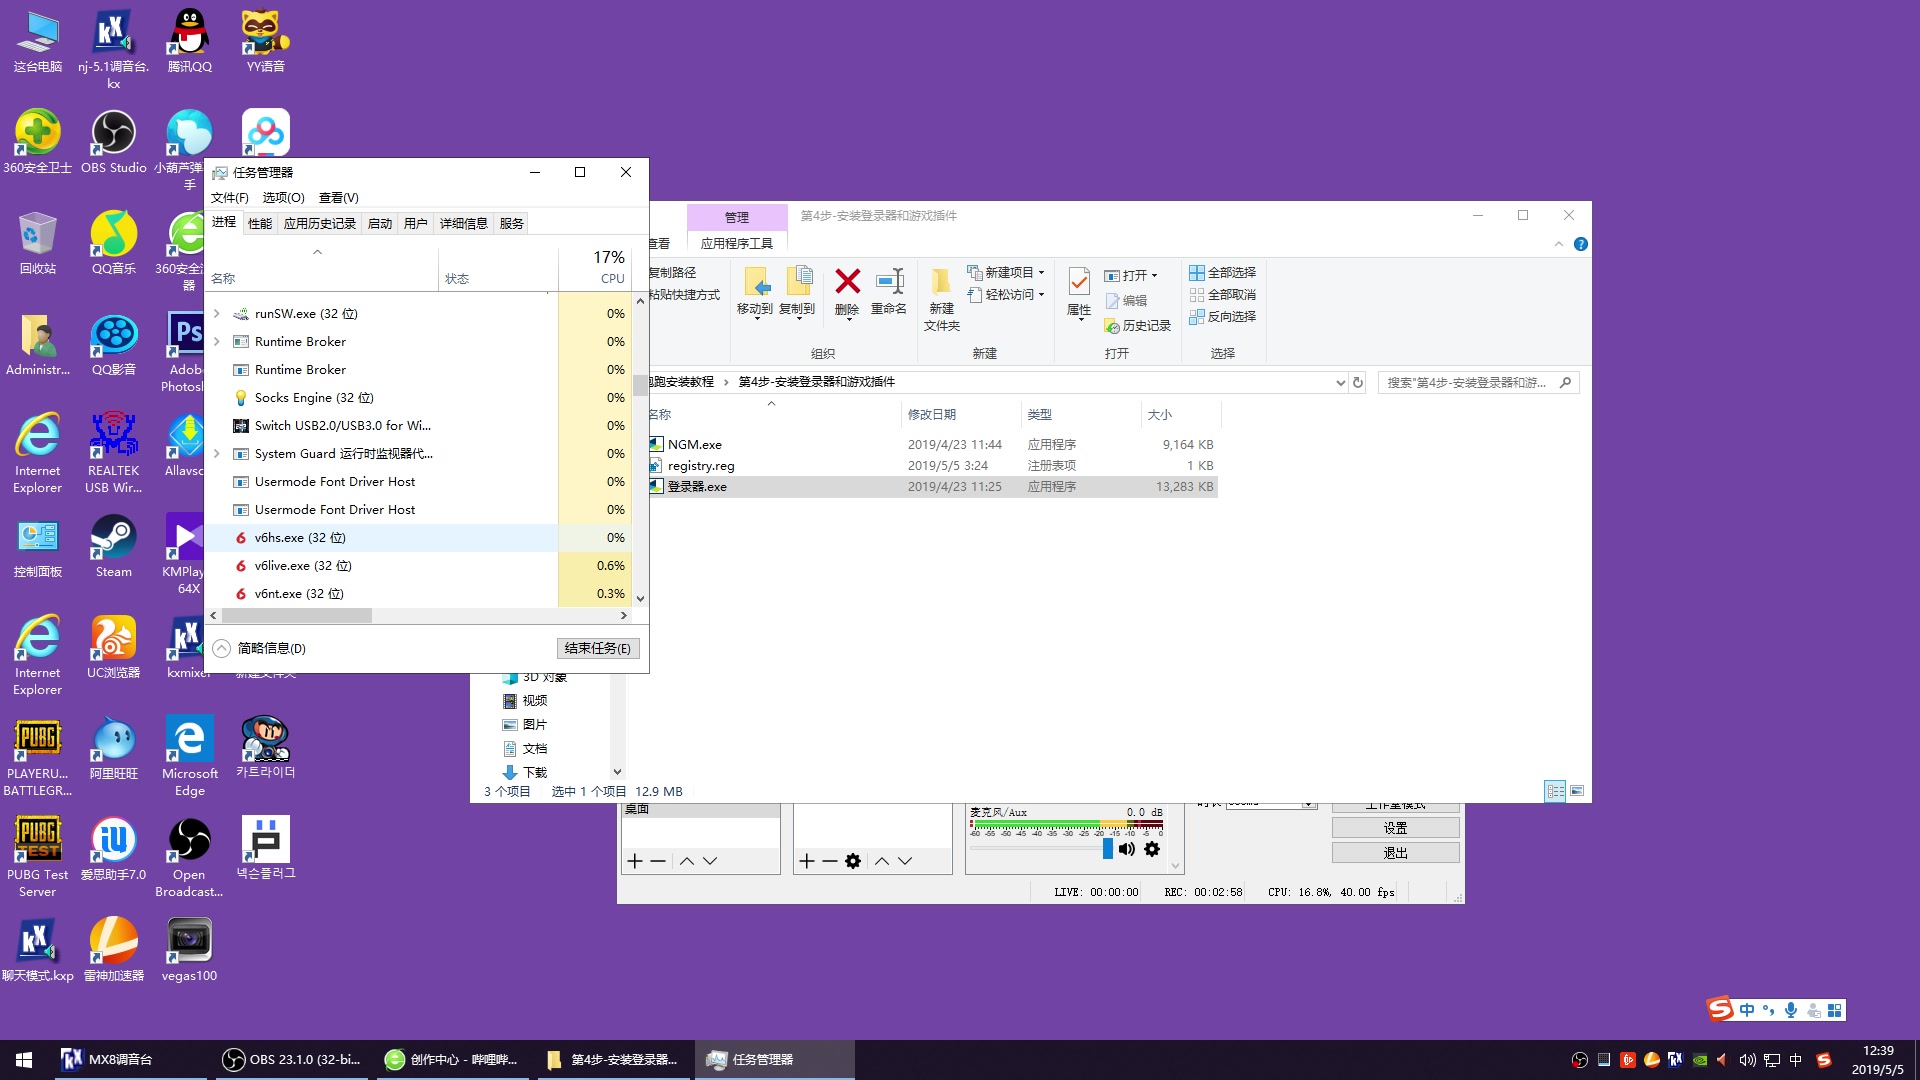Open Task Manager 选项(O) menu
Image resolution: width=1920 pixels, height=1080 pixels.
(283, 198)
